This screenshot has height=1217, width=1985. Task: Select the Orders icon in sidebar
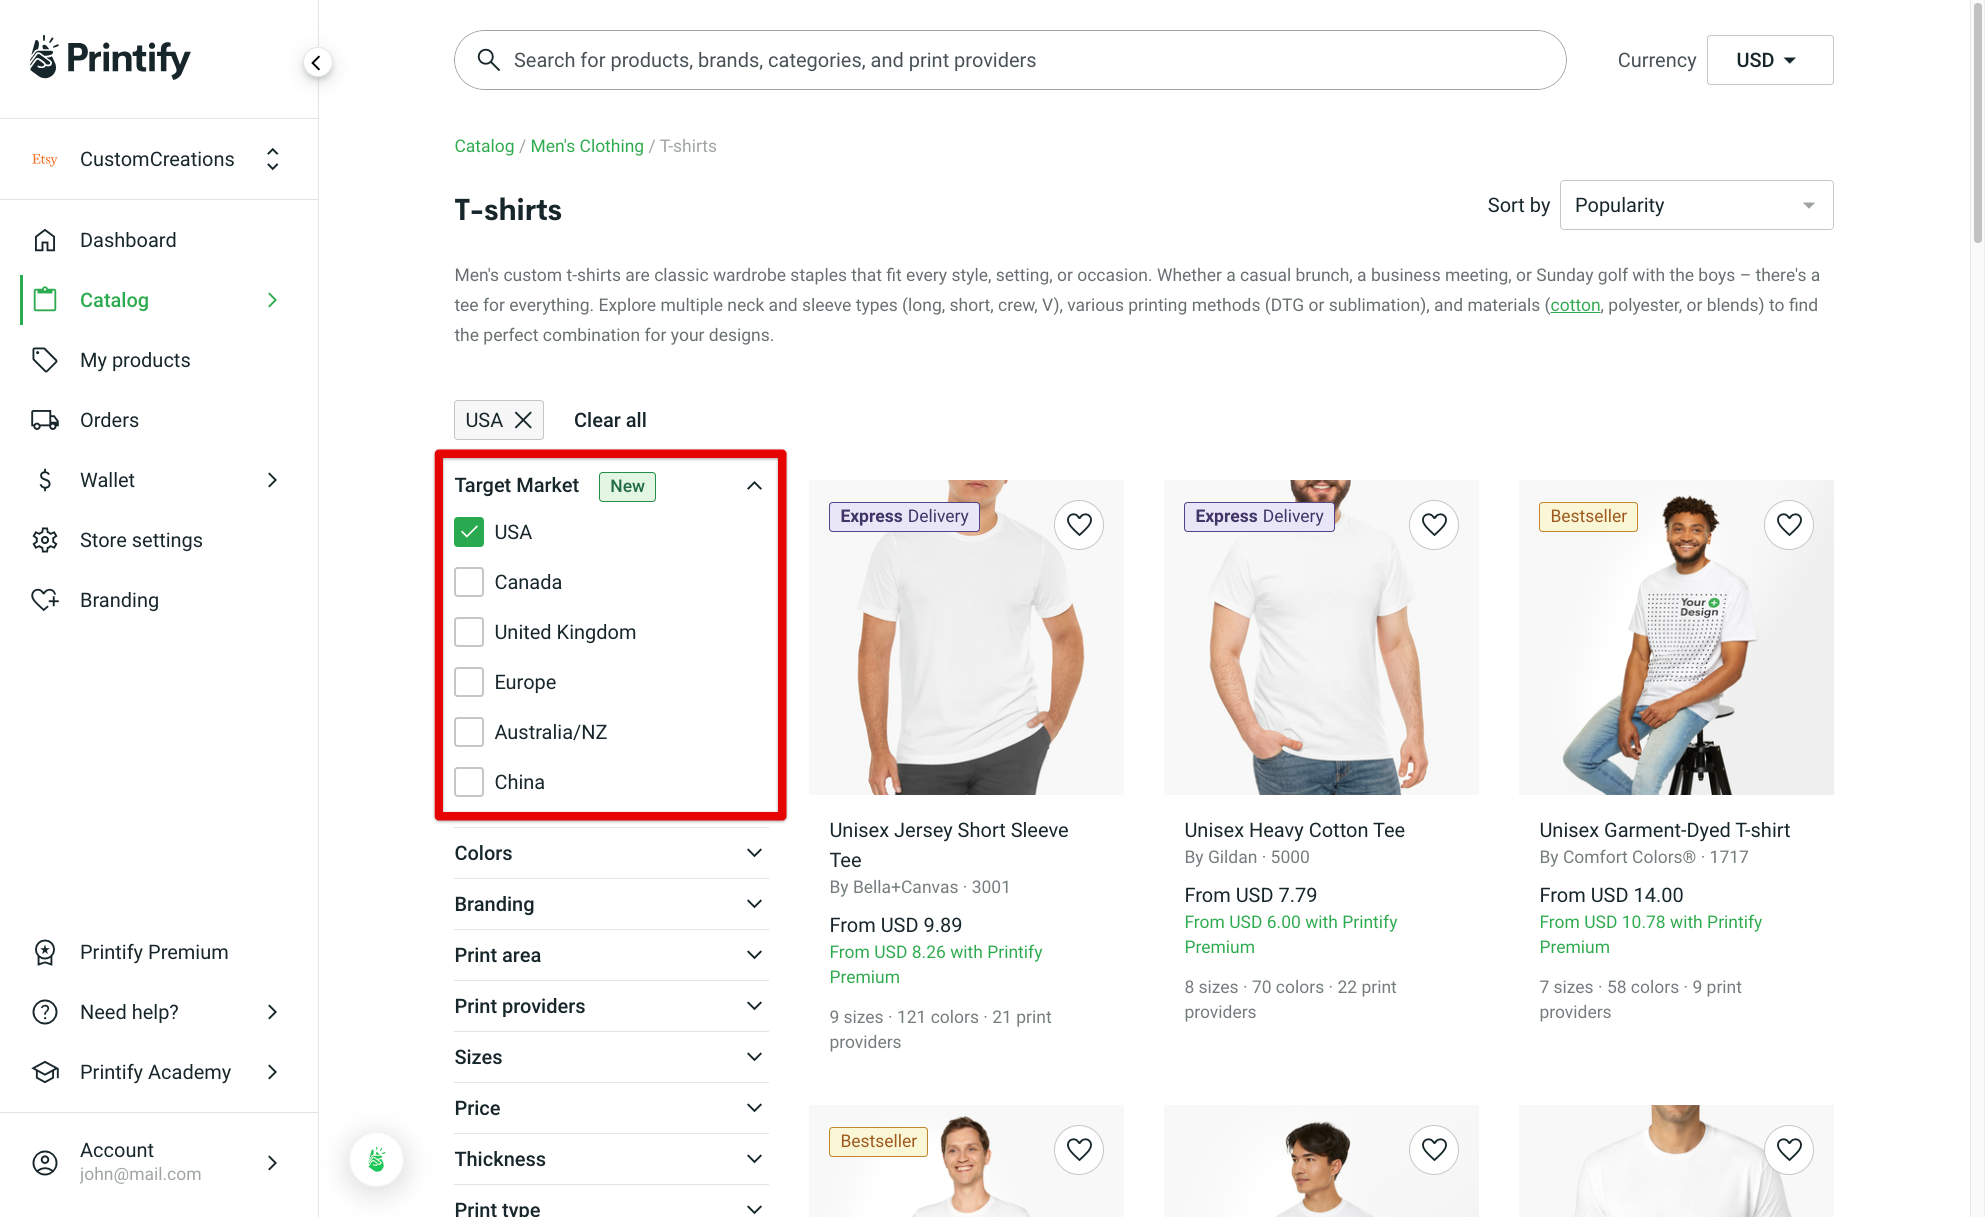pos(45,420)
